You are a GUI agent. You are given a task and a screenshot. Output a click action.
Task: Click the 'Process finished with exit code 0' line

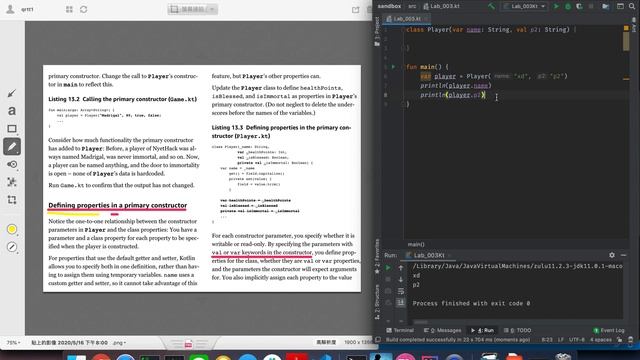pyautogui.click(x=471, y=303)
